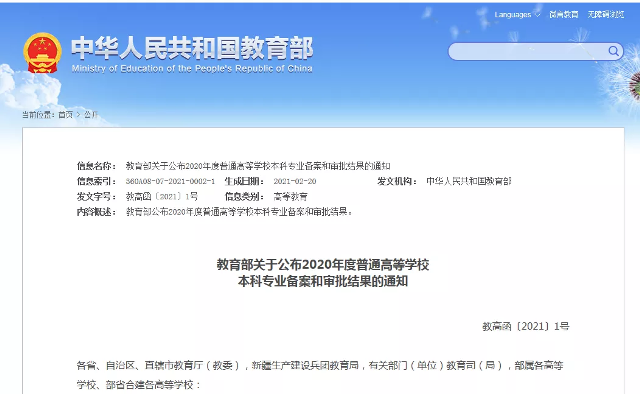Click the 中华人民共和国教育部 site title
The height and width of the screenshot is (394, 640).
coord(192,48)
